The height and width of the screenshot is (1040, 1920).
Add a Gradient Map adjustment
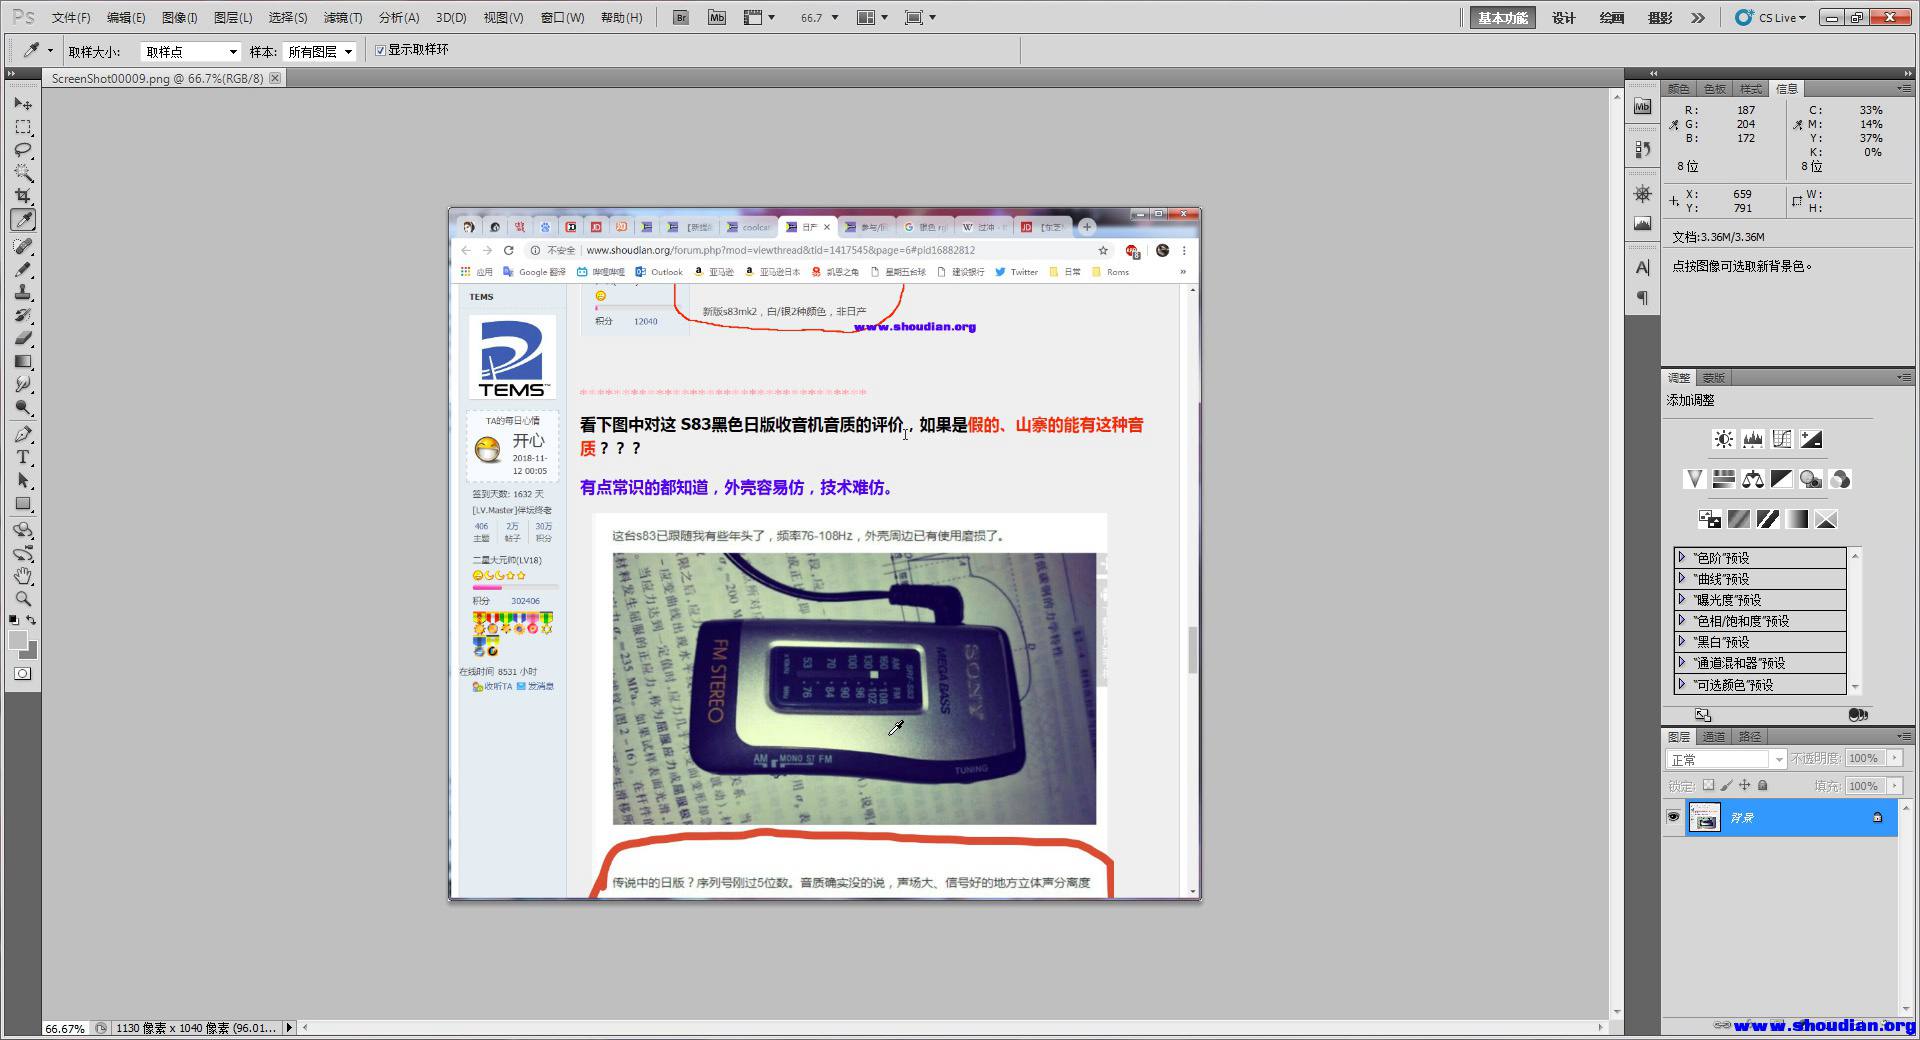(x=1797, y=519)
